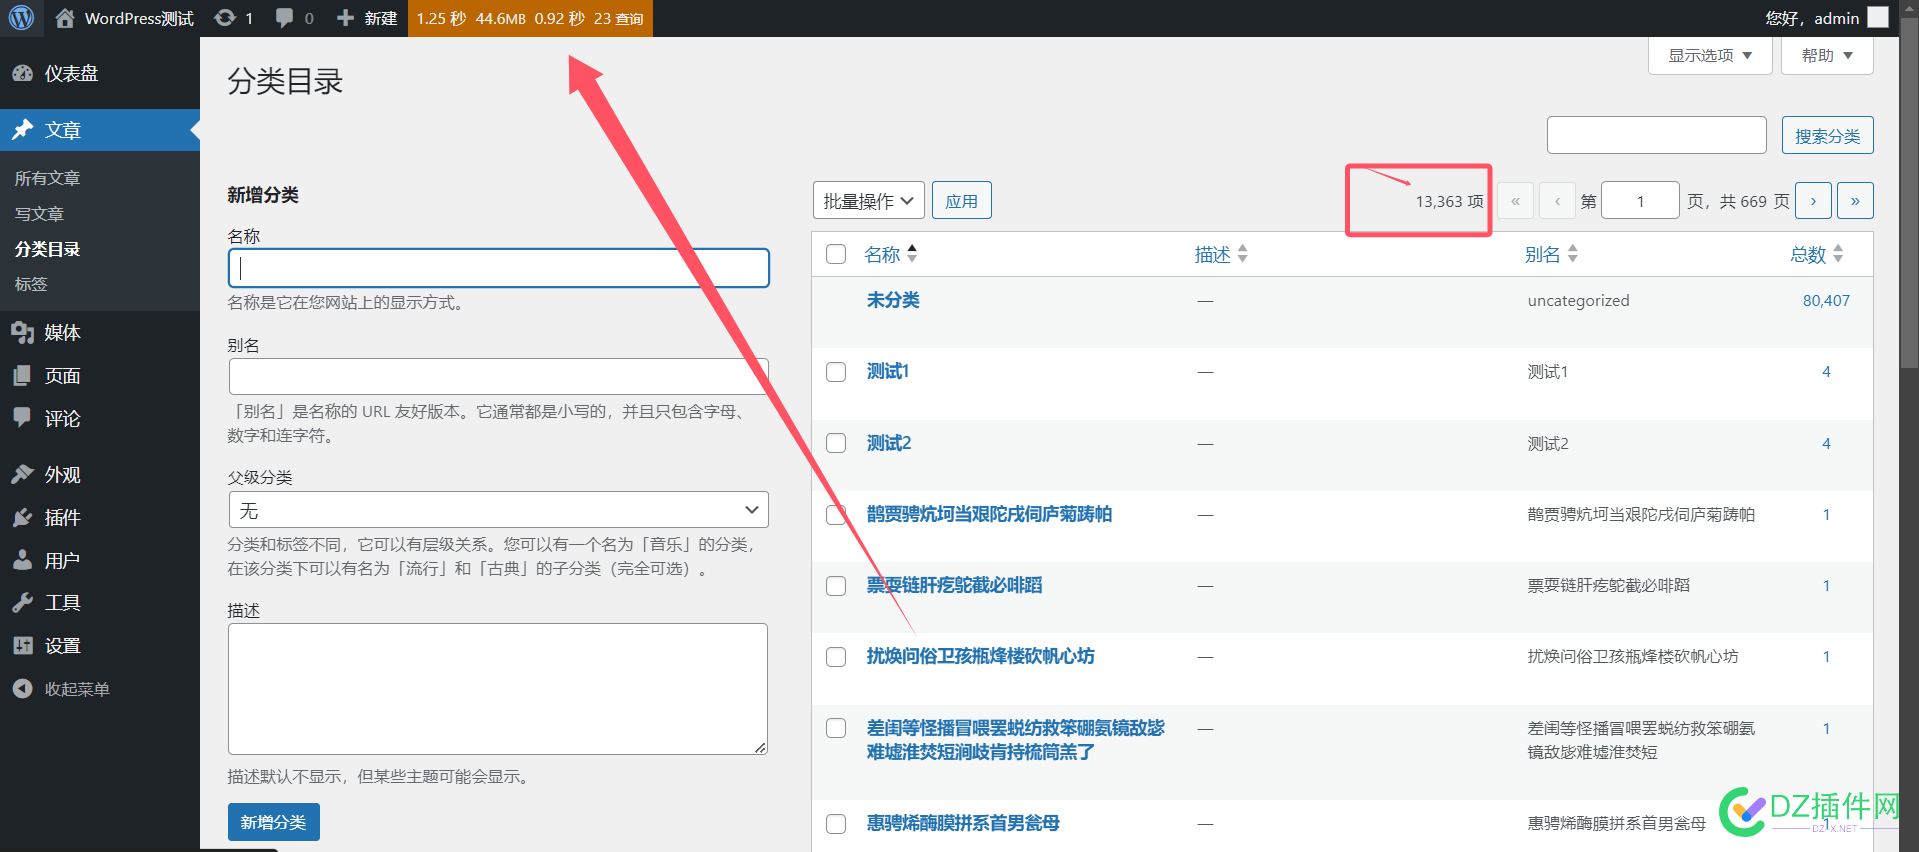Sort by 别名 using sort arrows
1919x852 pixels.
click(1572, 254)
